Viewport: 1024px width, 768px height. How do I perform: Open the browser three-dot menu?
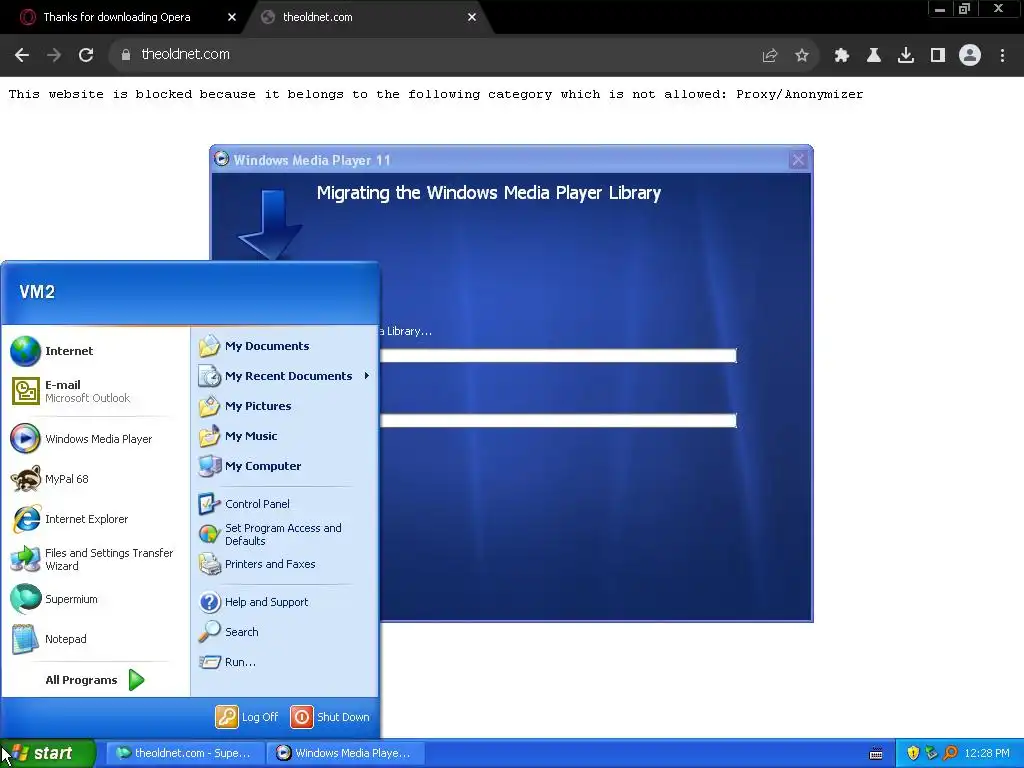pos(1002,55)
